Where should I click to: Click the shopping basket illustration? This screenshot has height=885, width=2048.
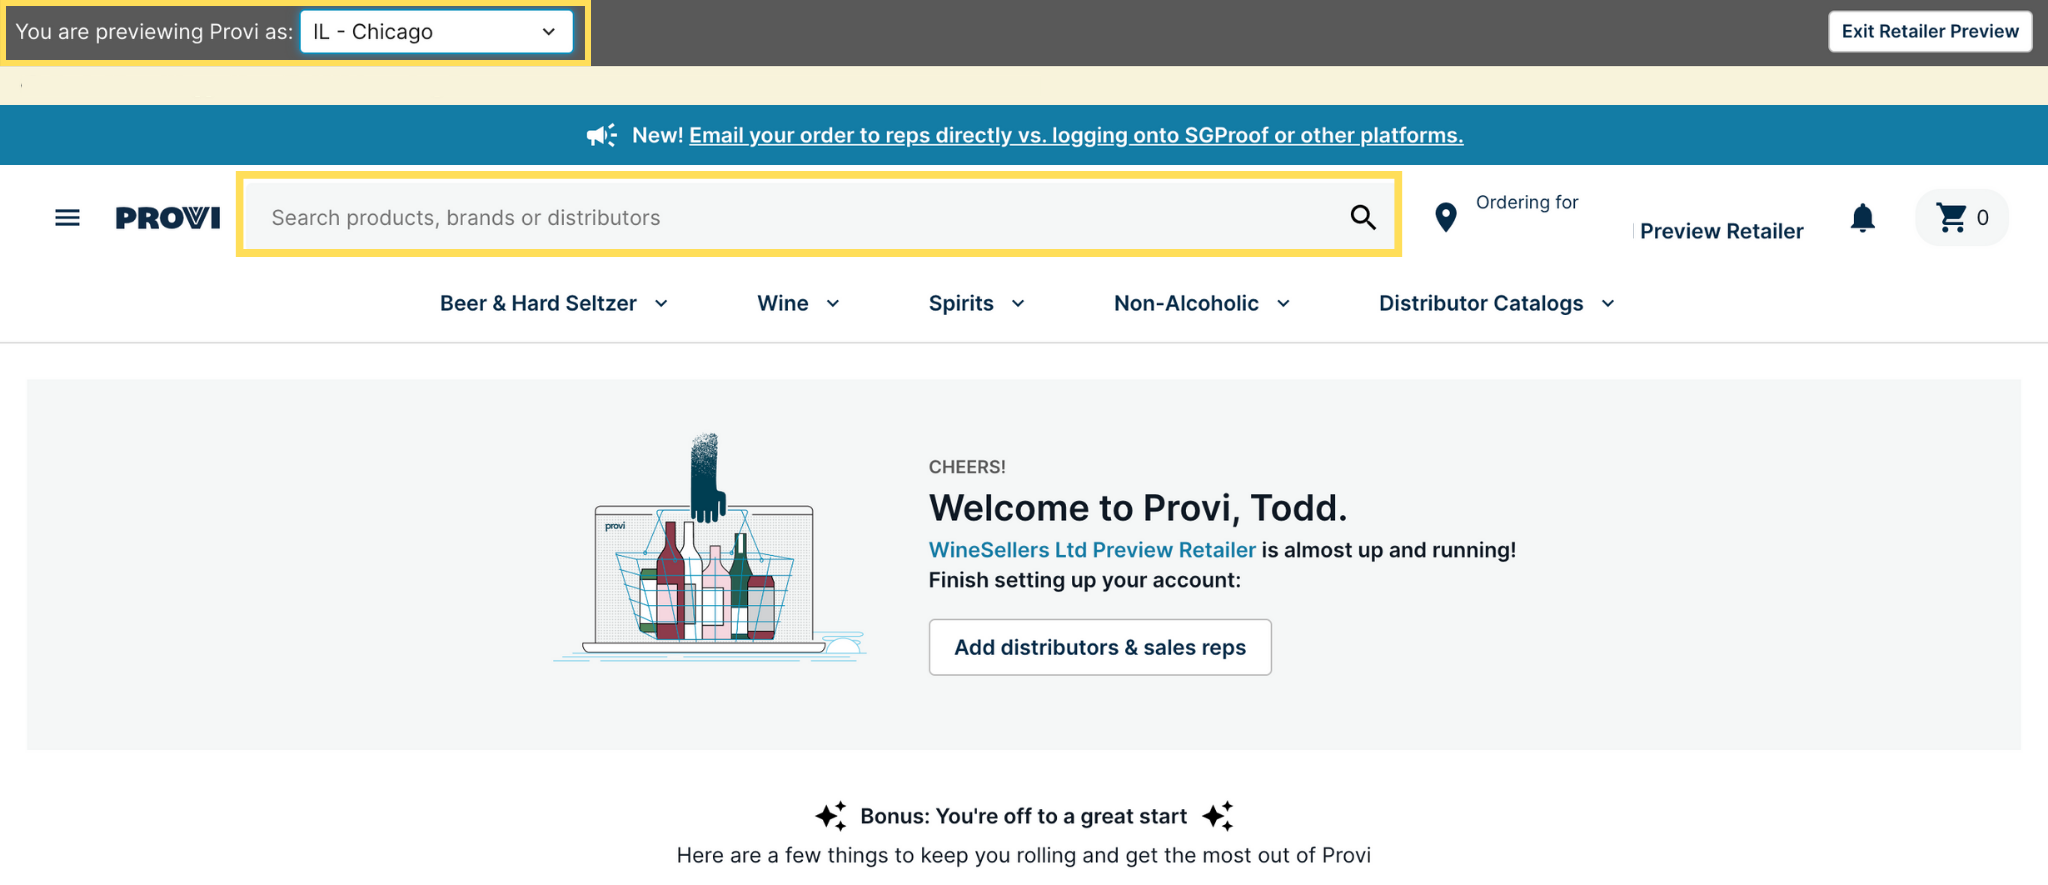(710, 548)
